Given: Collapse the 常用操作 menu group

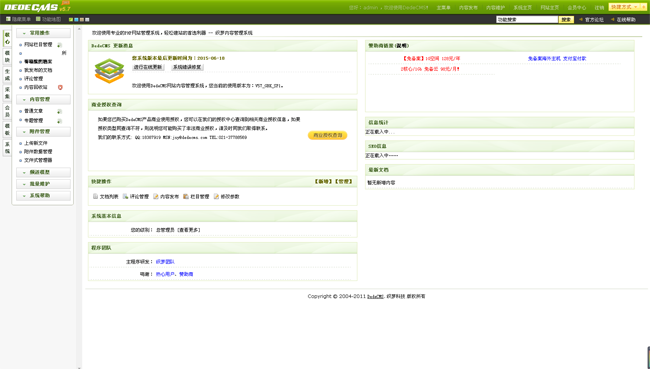Looking at the screenshot, I should [43, 33].
